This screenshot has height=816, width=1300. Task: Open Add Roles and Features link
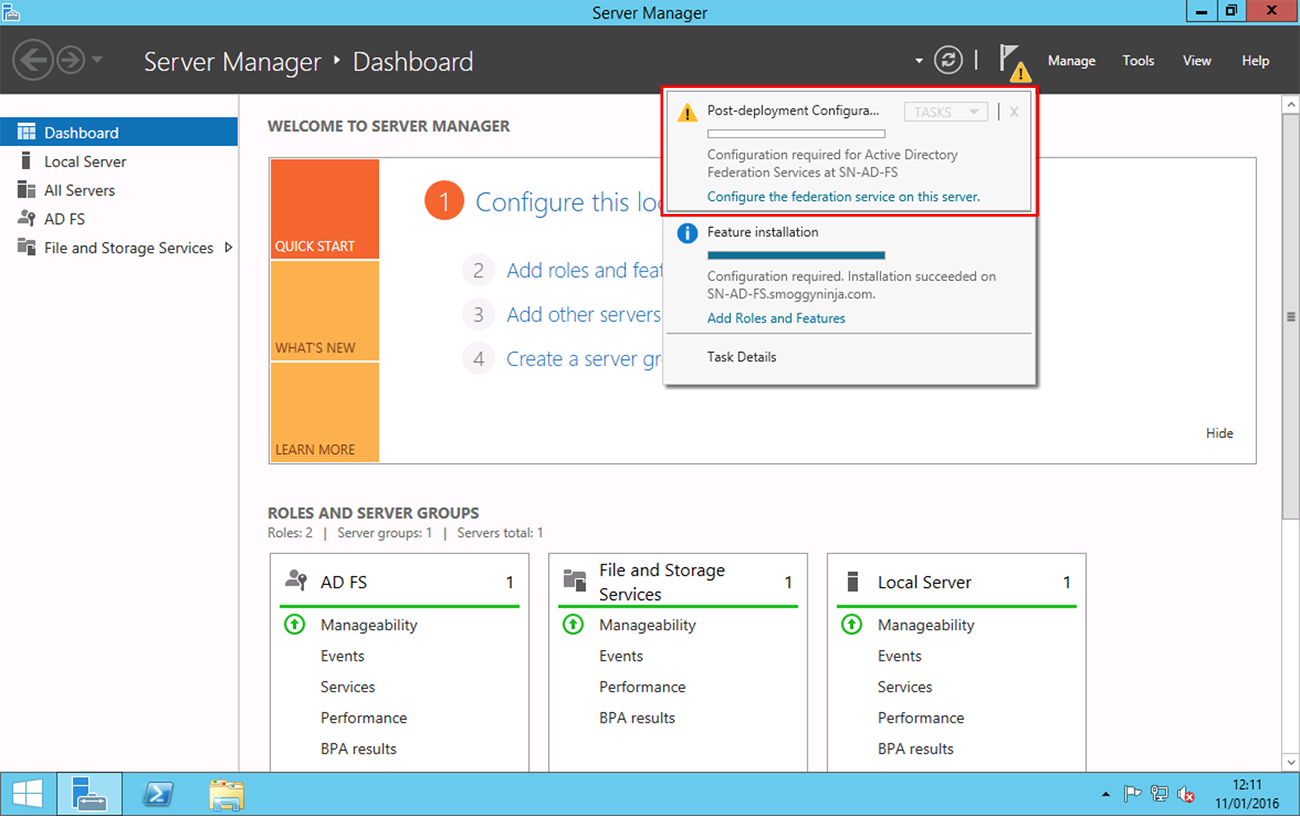point(776,317)
